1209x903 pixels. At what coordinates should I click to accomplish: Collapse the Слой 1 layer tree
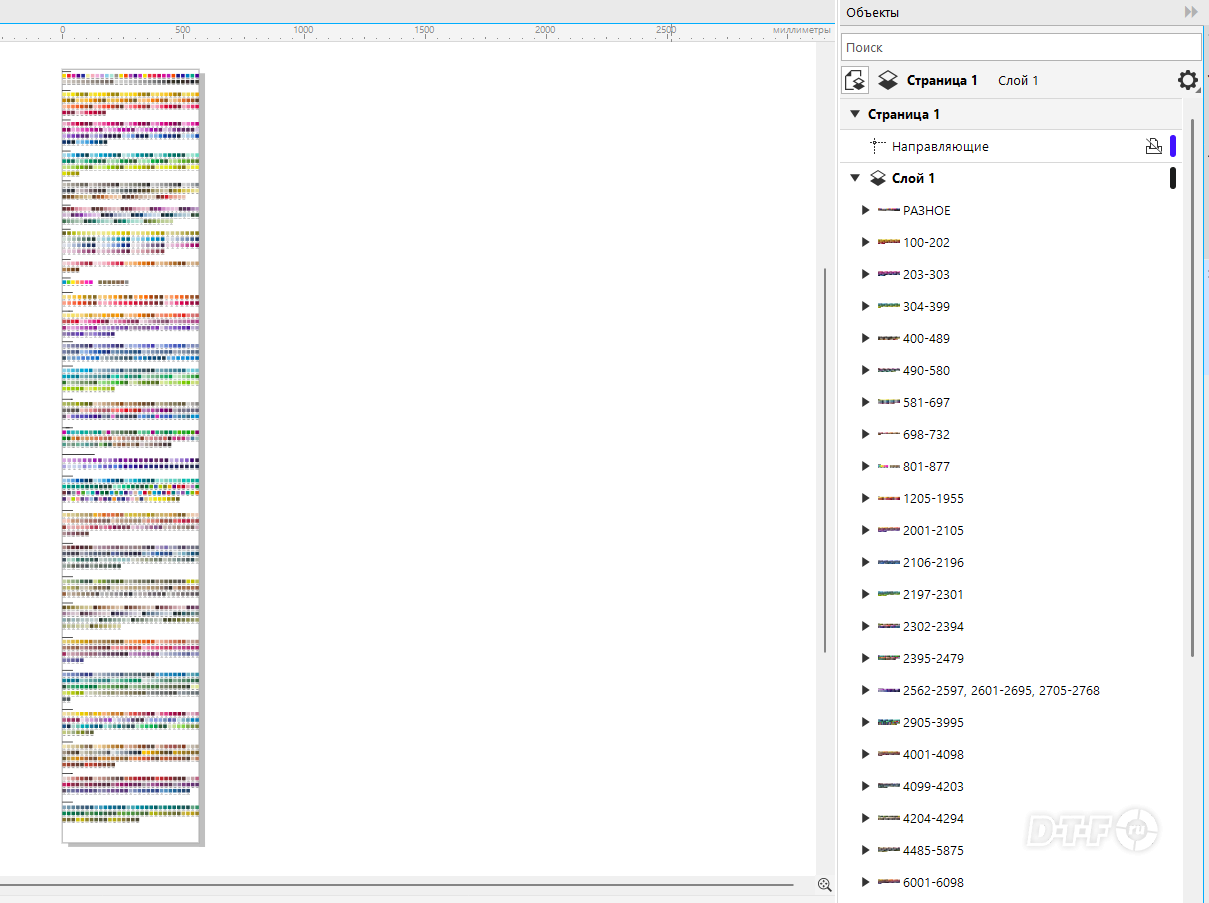pyautogui.click(x=855, y=178)
